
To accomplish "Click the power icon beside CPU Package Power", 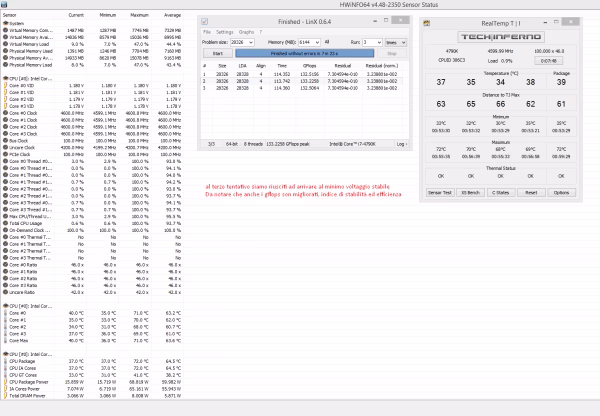I will (x=5, y=382).
